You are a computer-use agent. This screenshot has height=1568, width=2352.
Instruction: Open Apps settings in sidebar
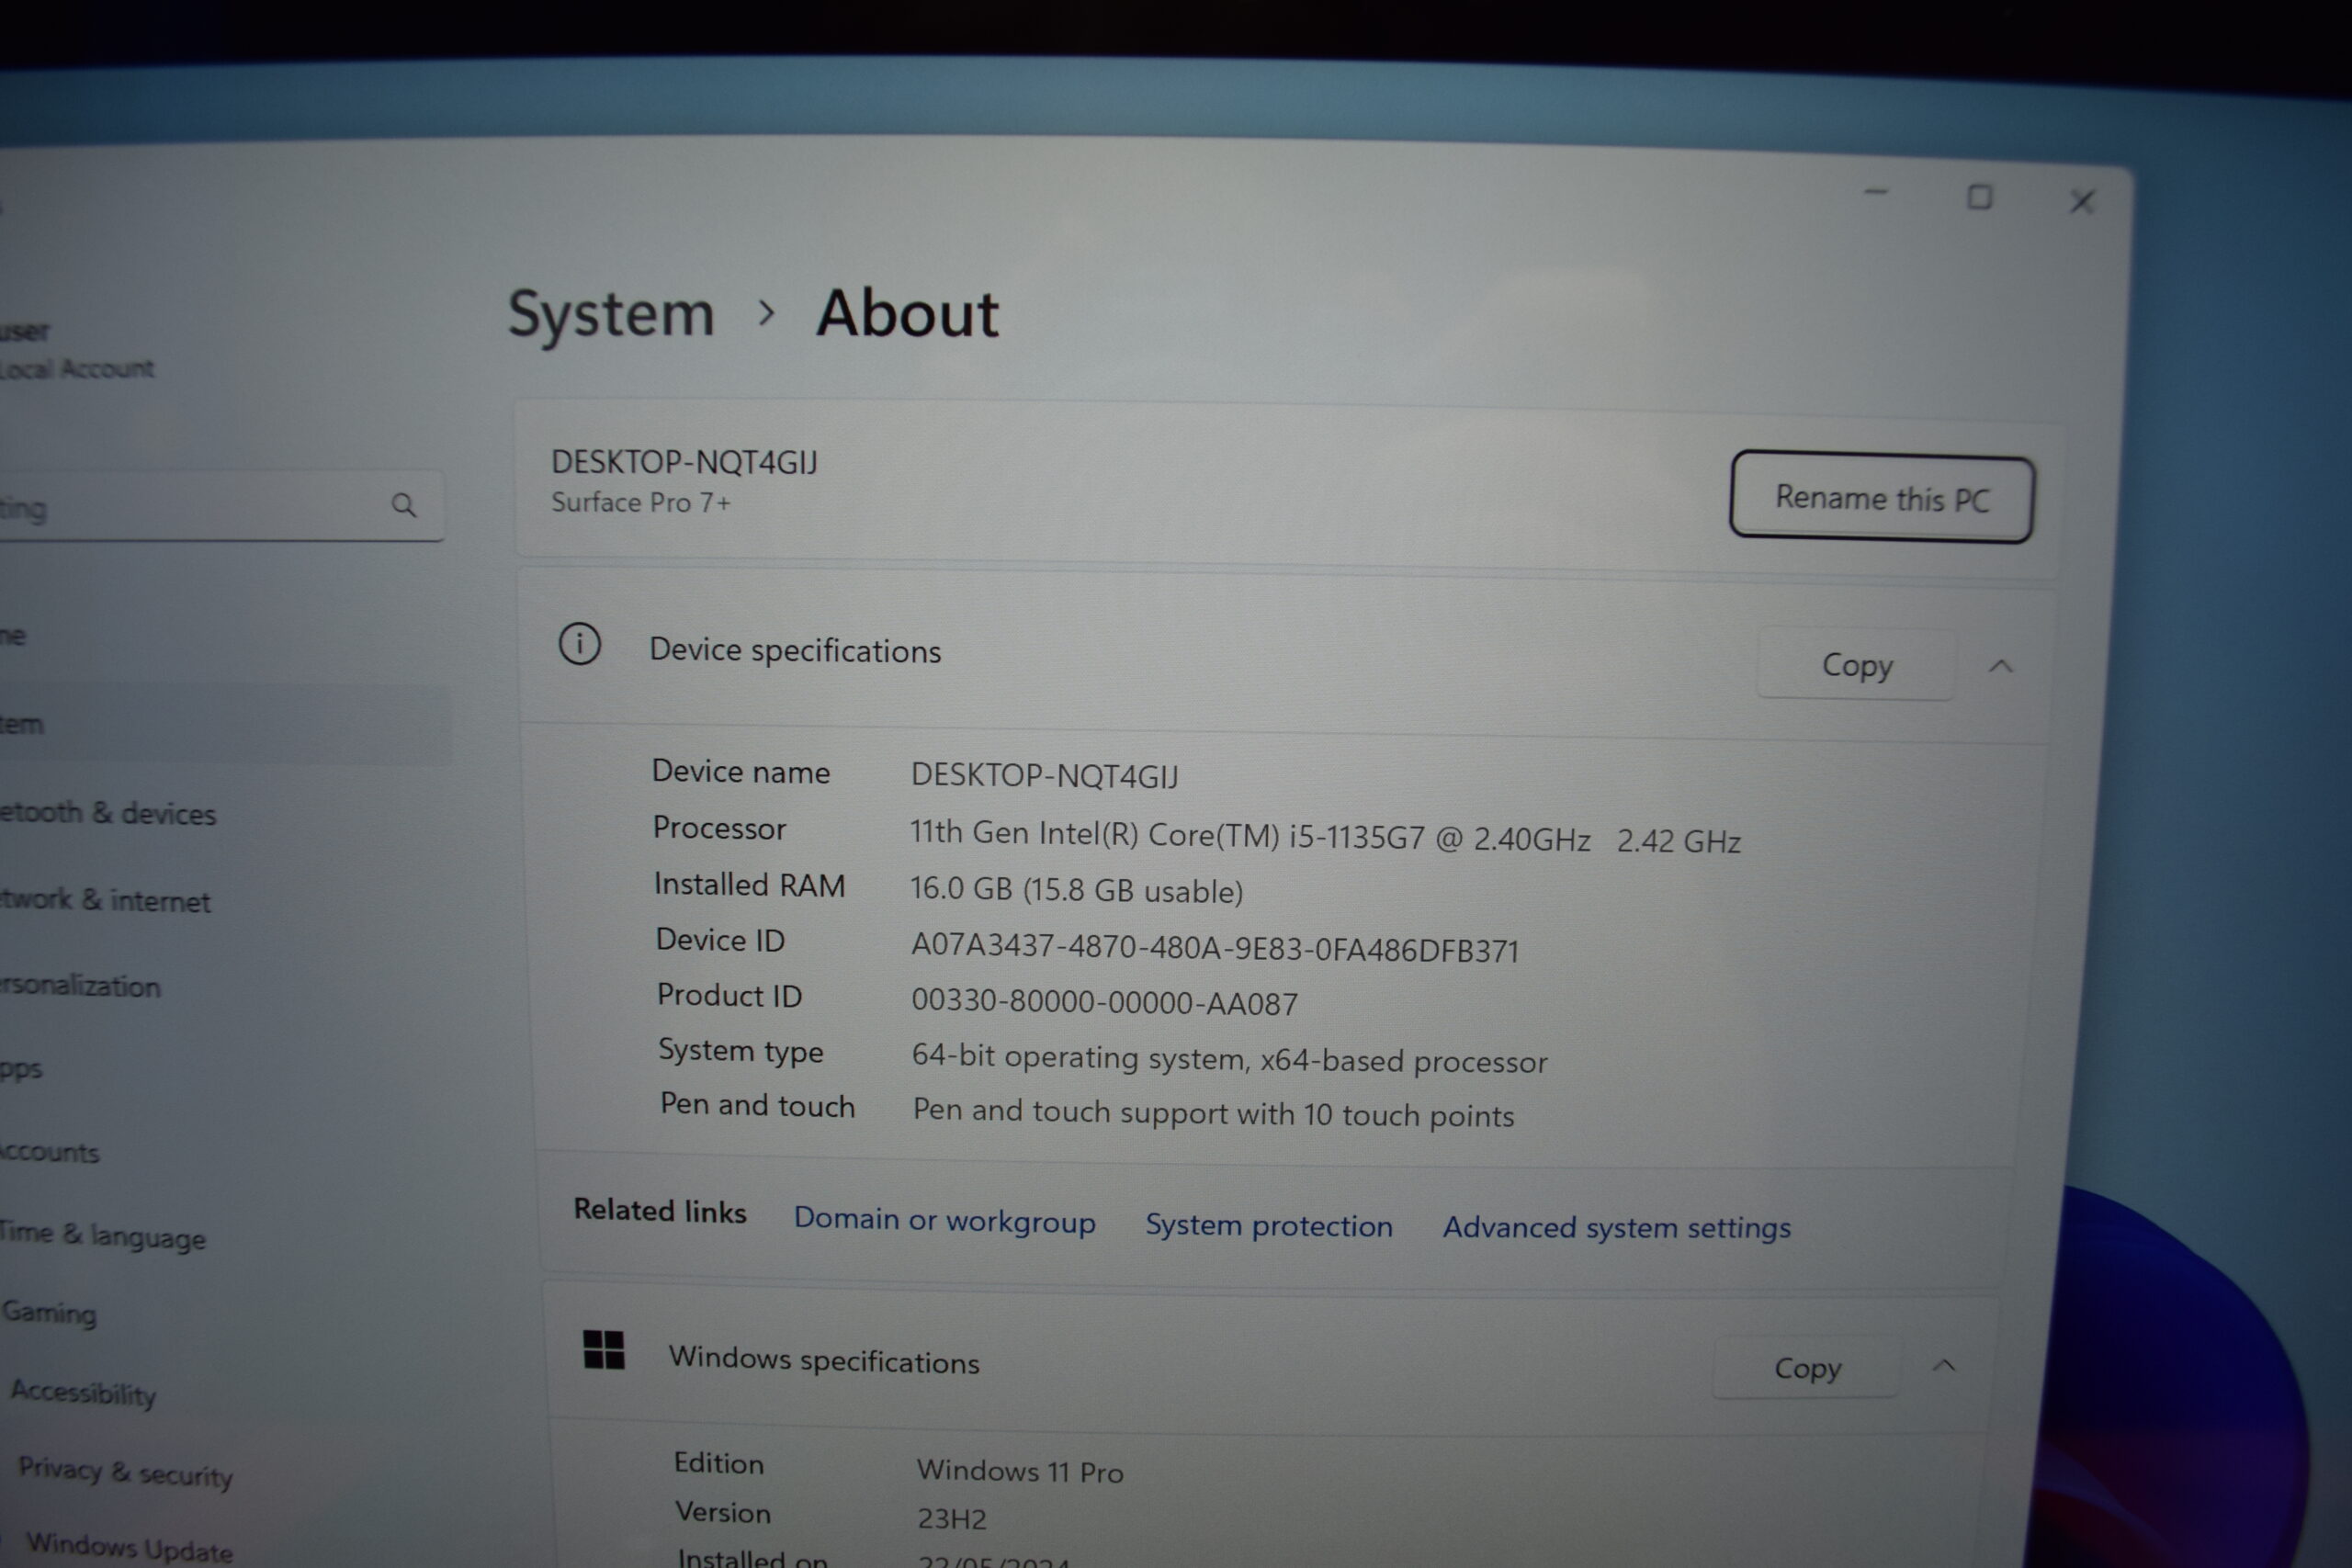click(21, 1068)
